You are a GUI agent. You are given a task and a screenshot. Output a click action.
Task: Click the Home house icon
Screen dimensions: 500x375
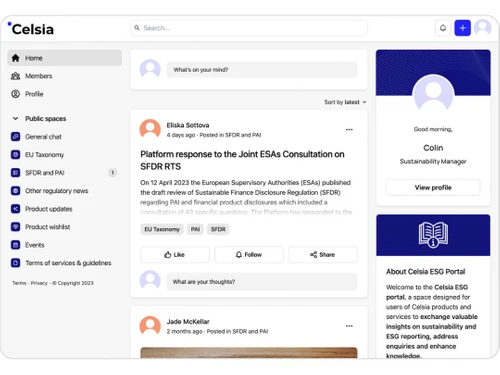tap(15, 58)
